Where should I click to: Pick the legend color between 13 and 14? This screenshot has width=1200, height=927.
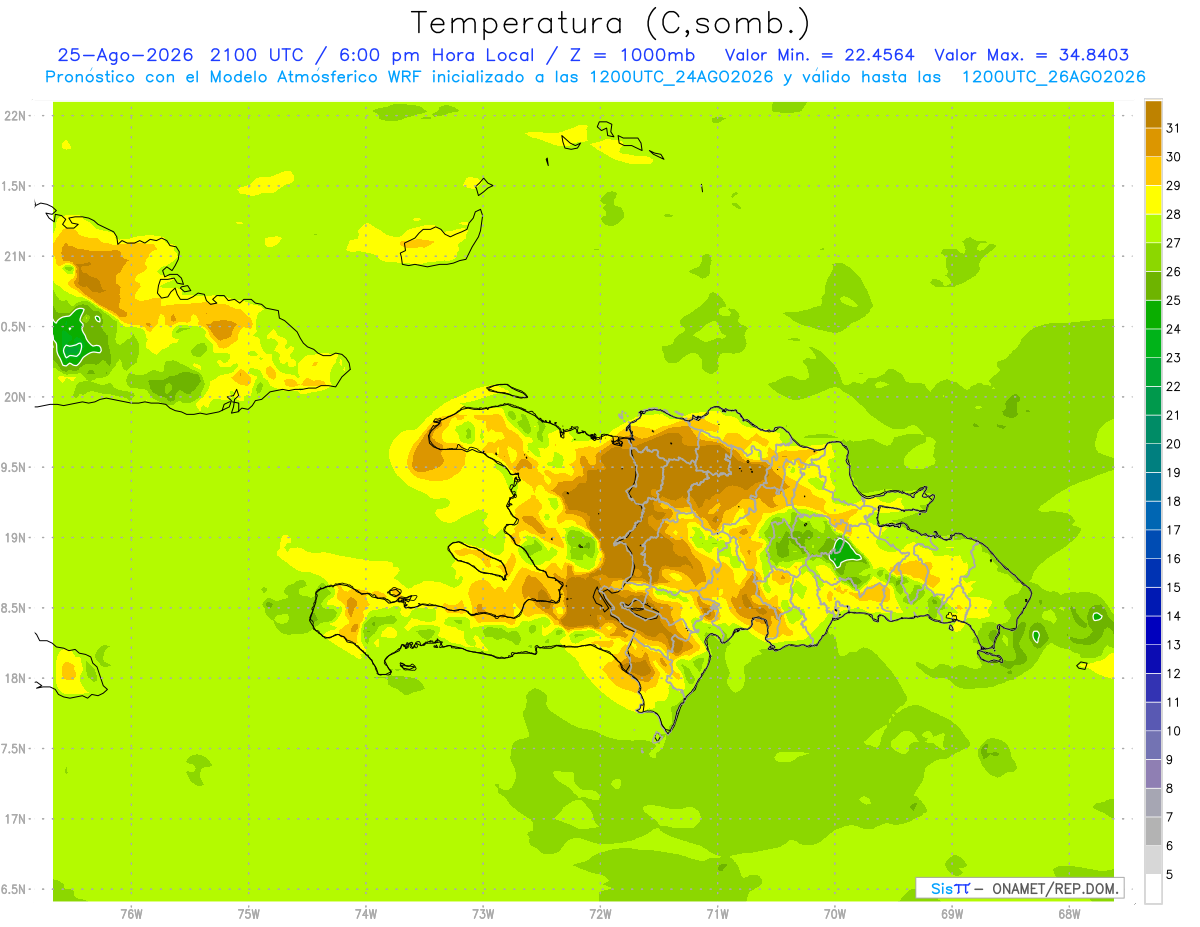1153,630
